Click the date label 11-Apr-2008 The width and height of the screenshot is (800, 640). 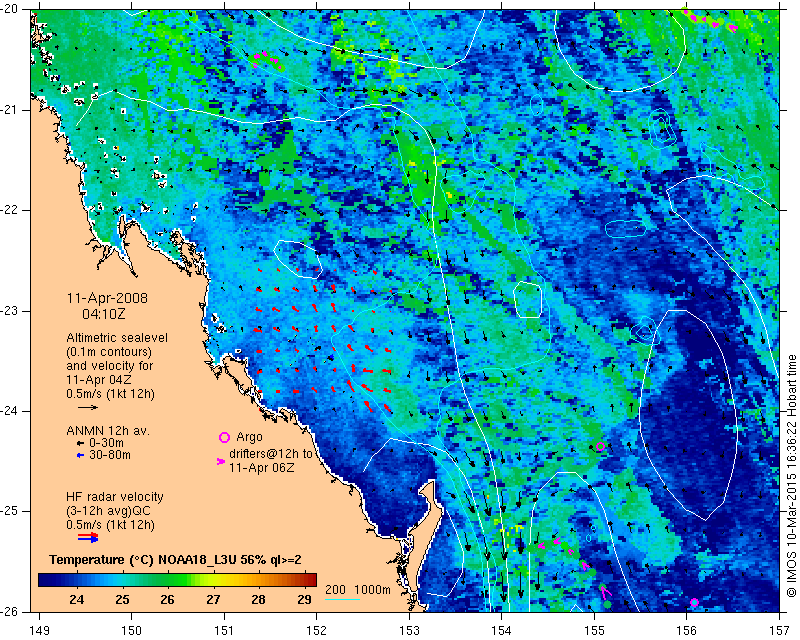click(x=107, y=298)
